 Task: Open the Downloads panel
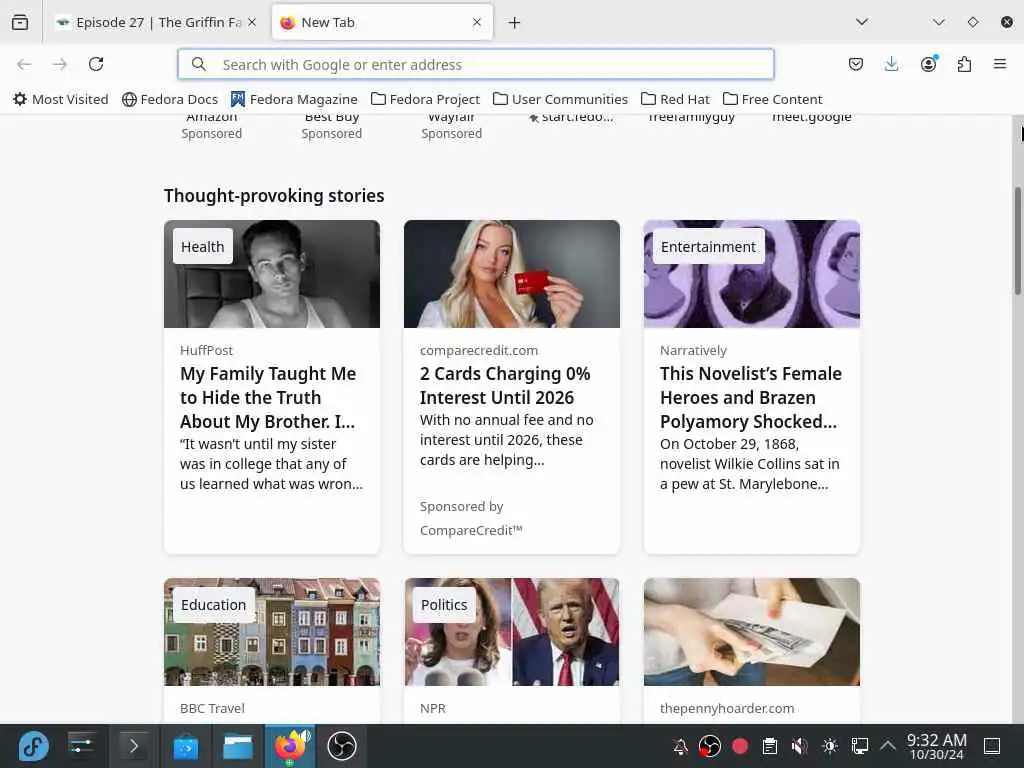pyautogui.click(x=891, y=64)
